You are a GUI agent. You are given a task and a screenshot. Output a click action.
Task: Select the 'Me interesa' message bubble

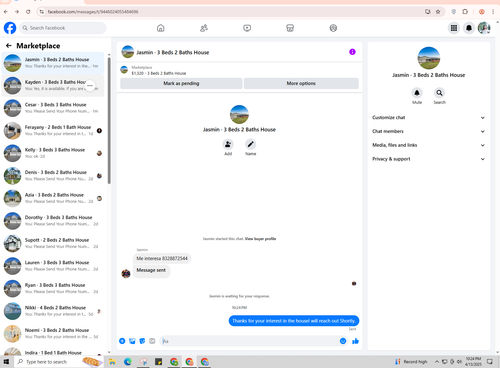coord(162,258)
